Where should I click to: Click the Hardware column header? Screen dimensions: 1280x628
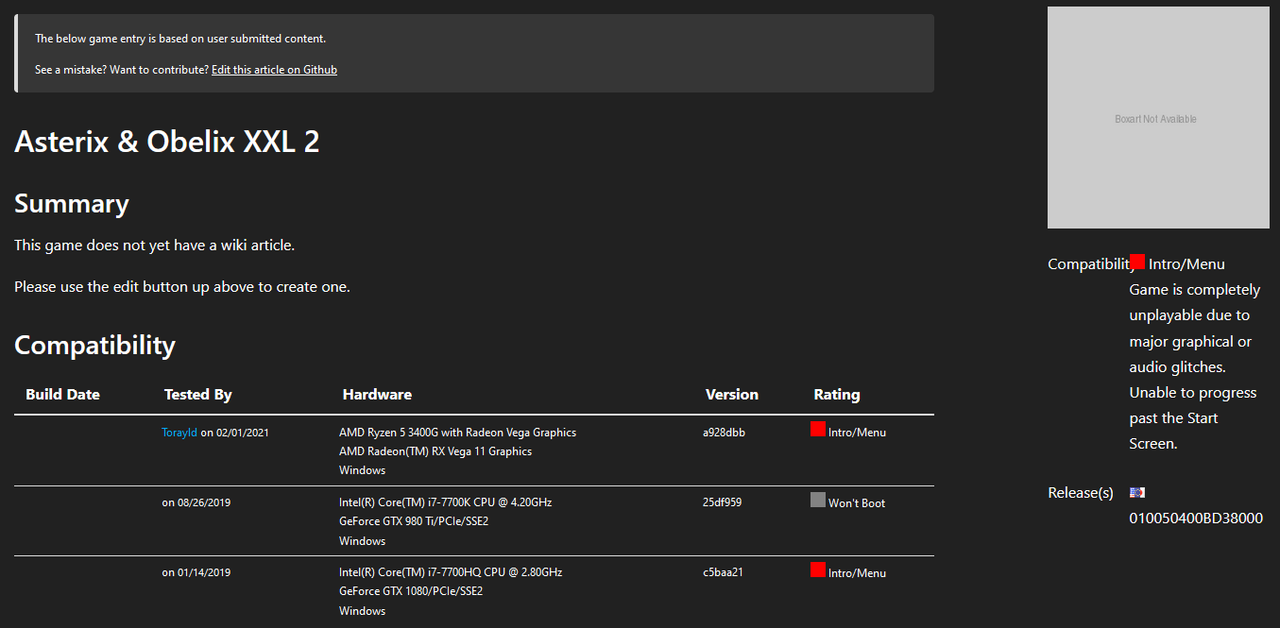click(377, 394)
